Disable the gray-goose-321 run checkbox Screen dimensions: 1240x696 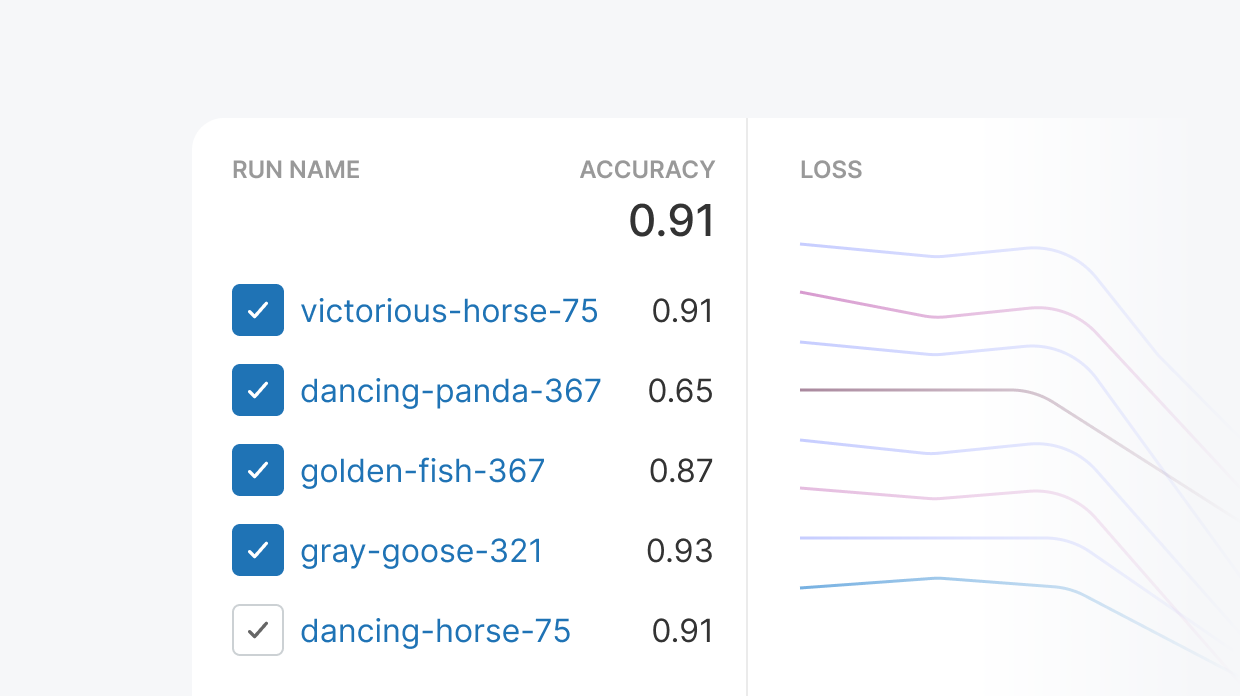(258, 550)
